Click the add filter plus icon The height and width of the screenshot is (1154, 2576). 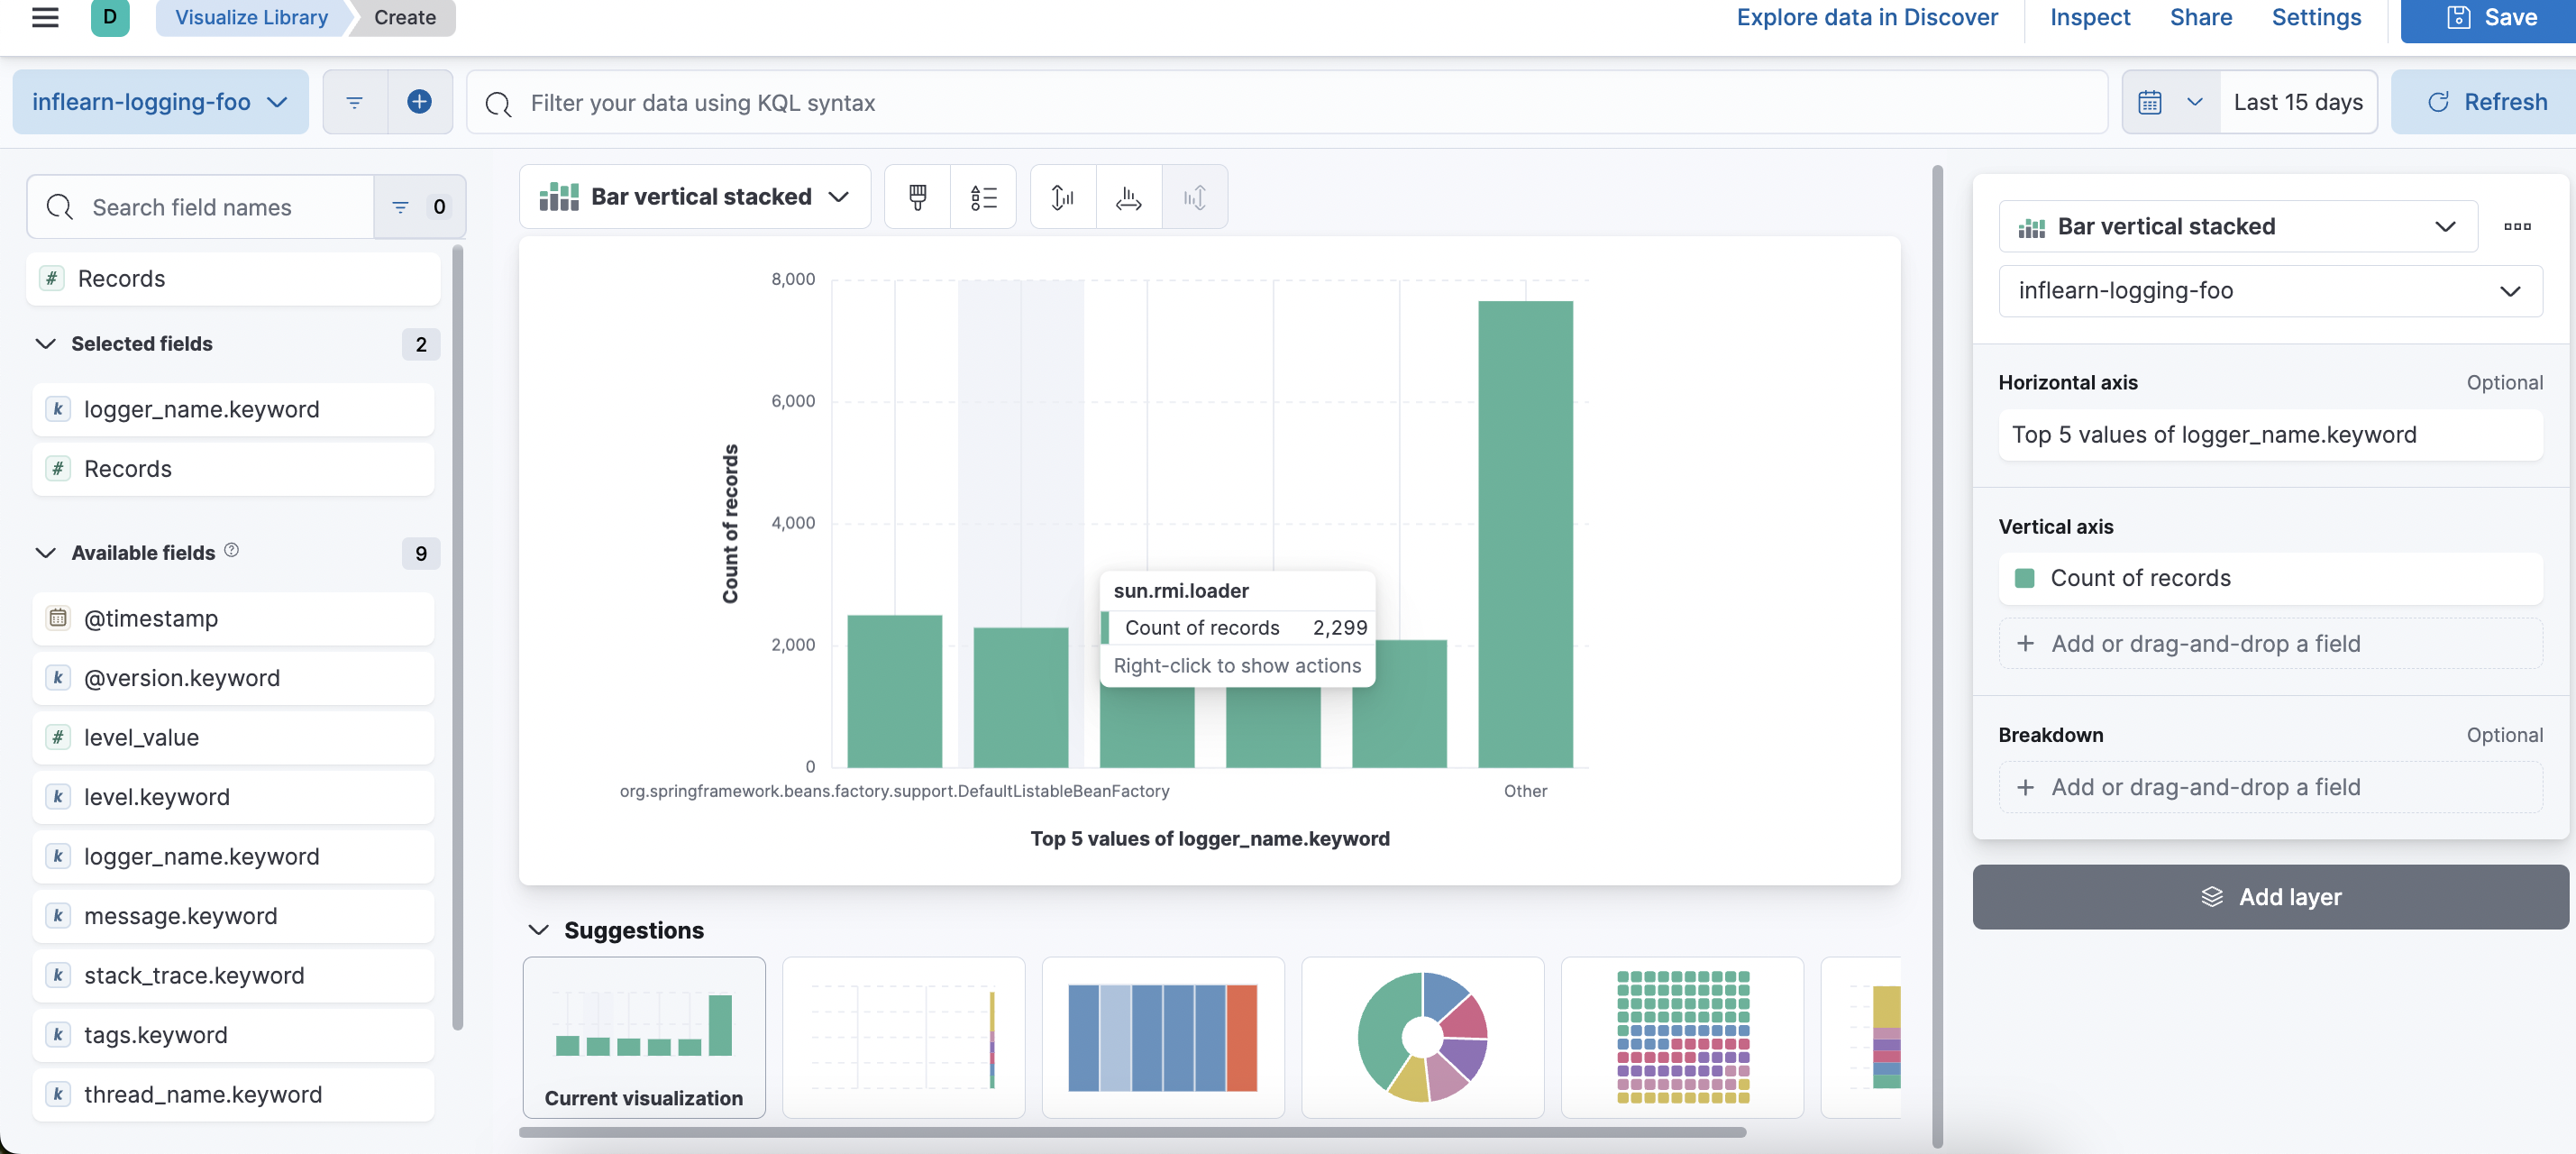pos(419,102)
